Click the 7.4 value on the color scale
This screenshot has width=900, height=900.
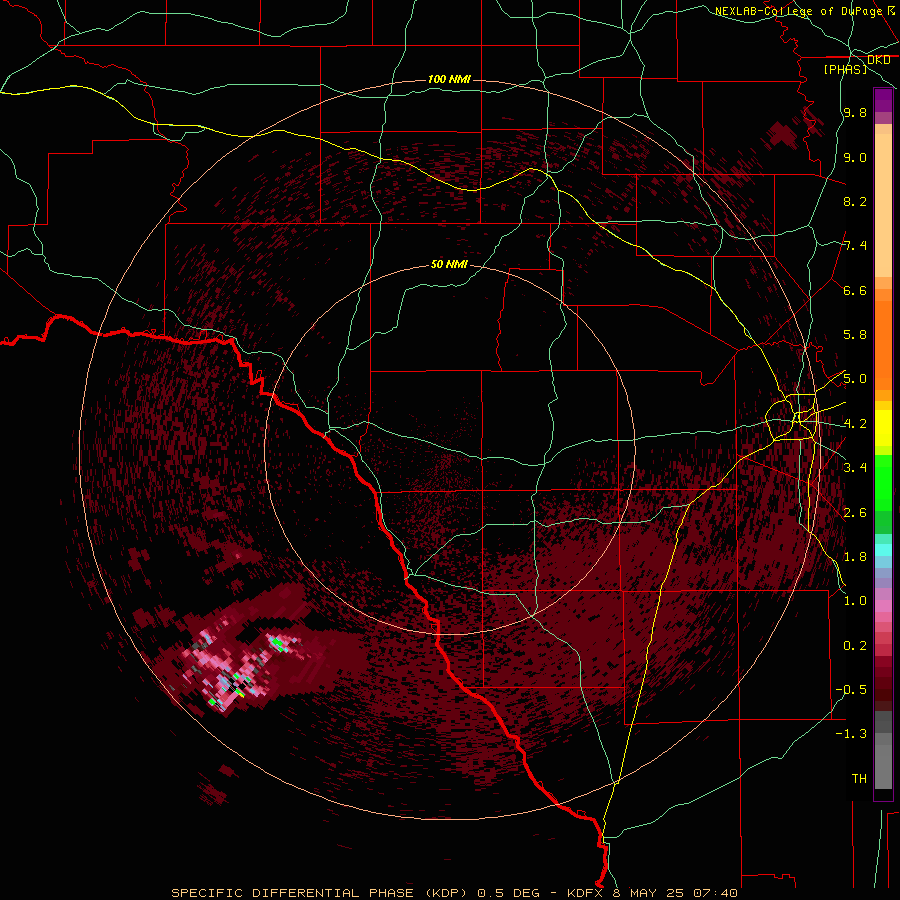pyautogui.click(x=855, y=246)
